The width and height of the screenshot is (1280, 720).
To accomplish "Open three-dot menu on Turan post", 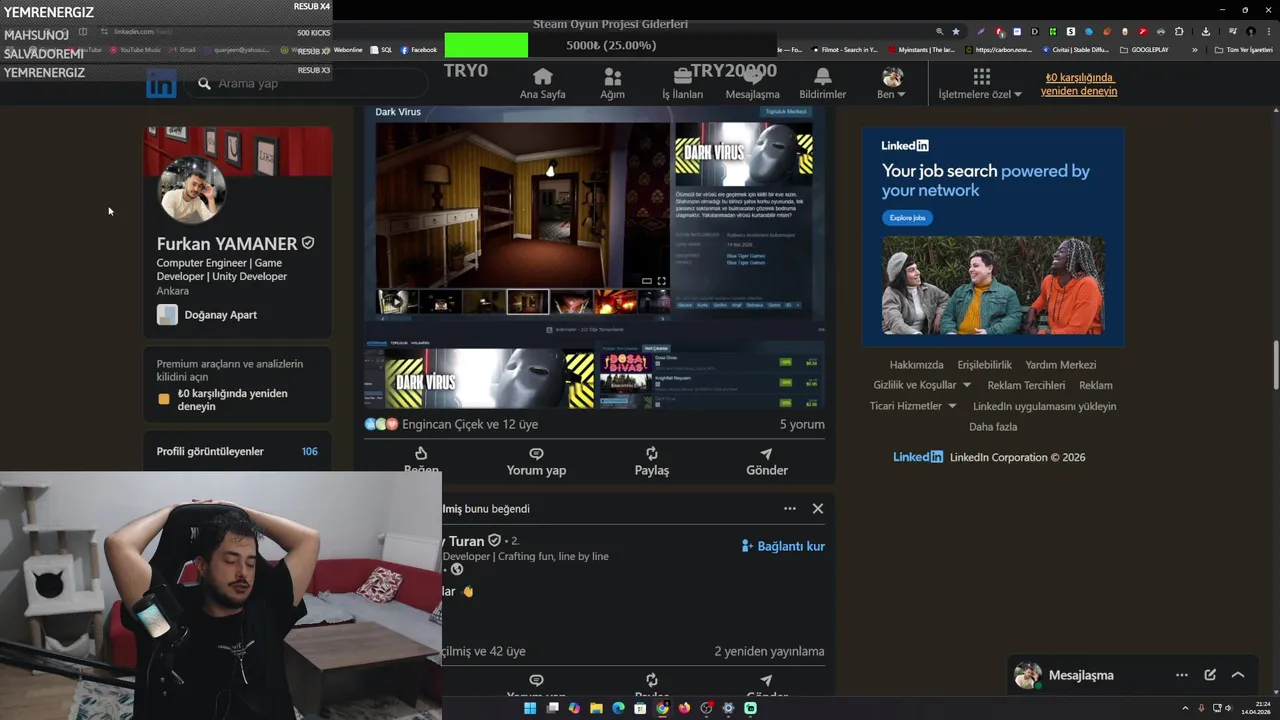I will (790, 508).
